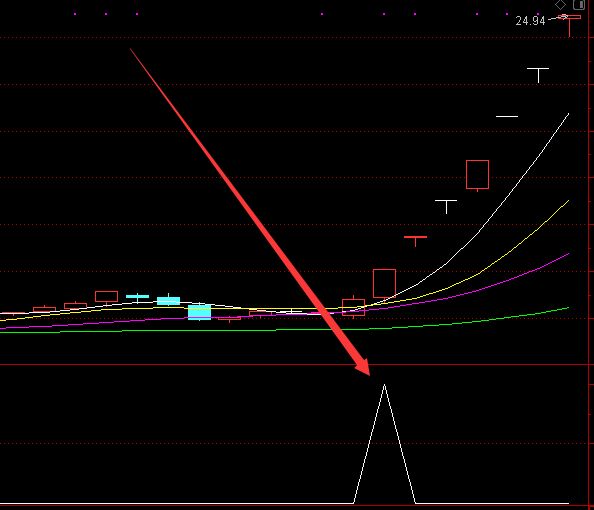This screenshot has height=510, width=594.
Task: Select the lower white T-shaped candle
Action: click(x=446, y=207)
